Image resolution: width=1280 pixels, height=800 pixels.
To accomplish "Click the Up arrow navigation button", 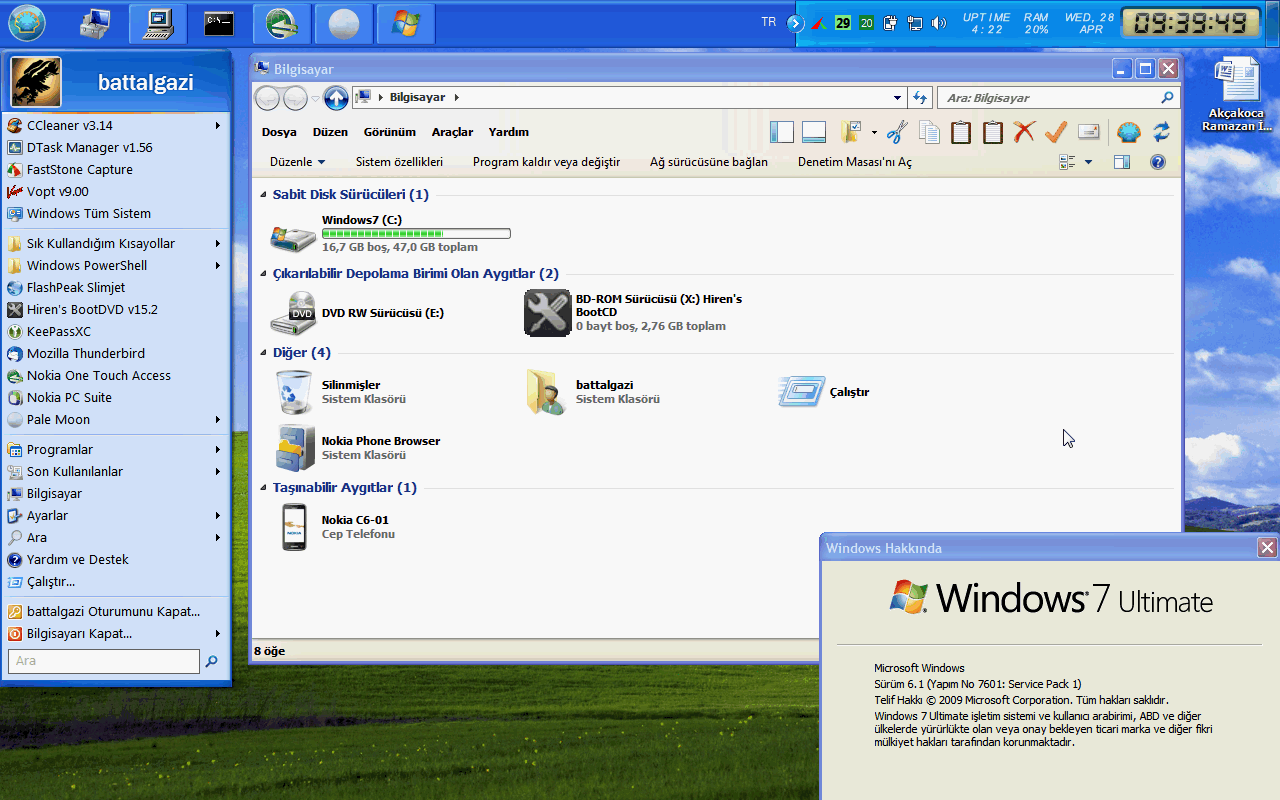I will click(x=336, y=98).
